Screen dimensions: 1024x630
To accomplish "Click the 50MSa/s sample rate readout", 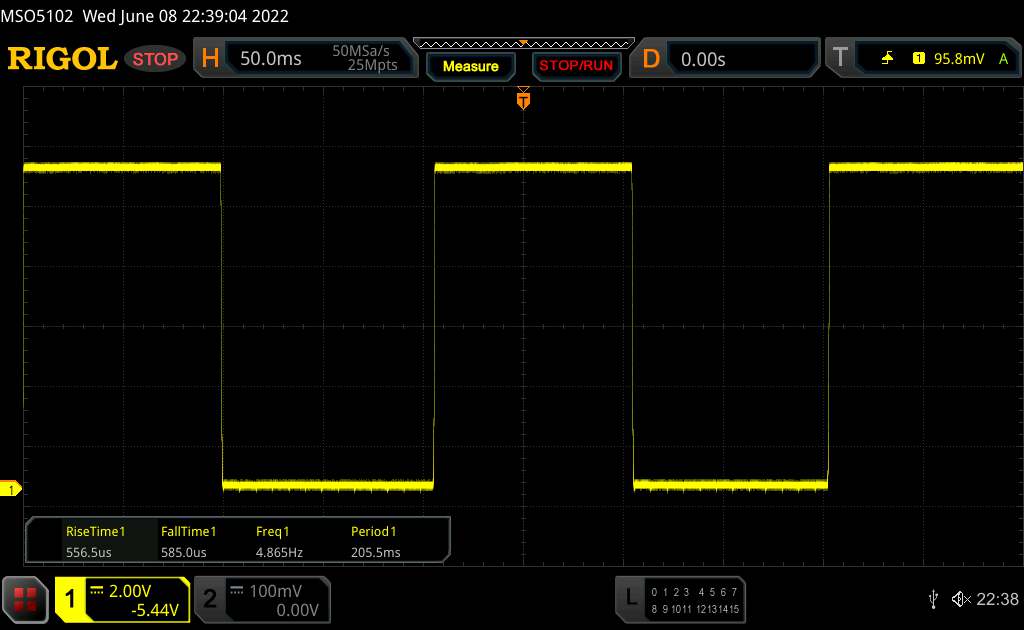I will [360, 51].
